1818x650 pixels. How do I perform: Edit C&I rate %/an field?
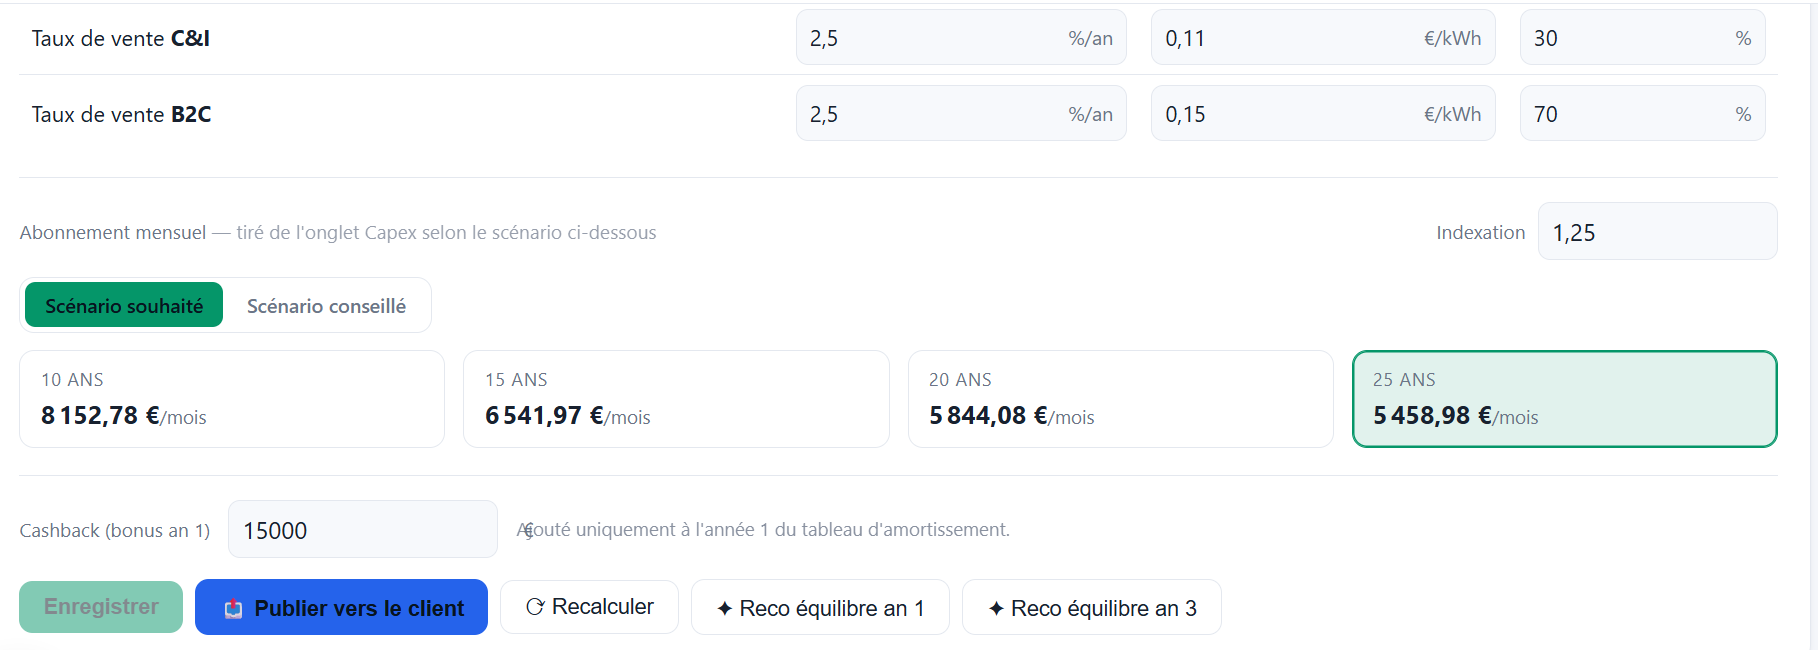click(930, 38)
